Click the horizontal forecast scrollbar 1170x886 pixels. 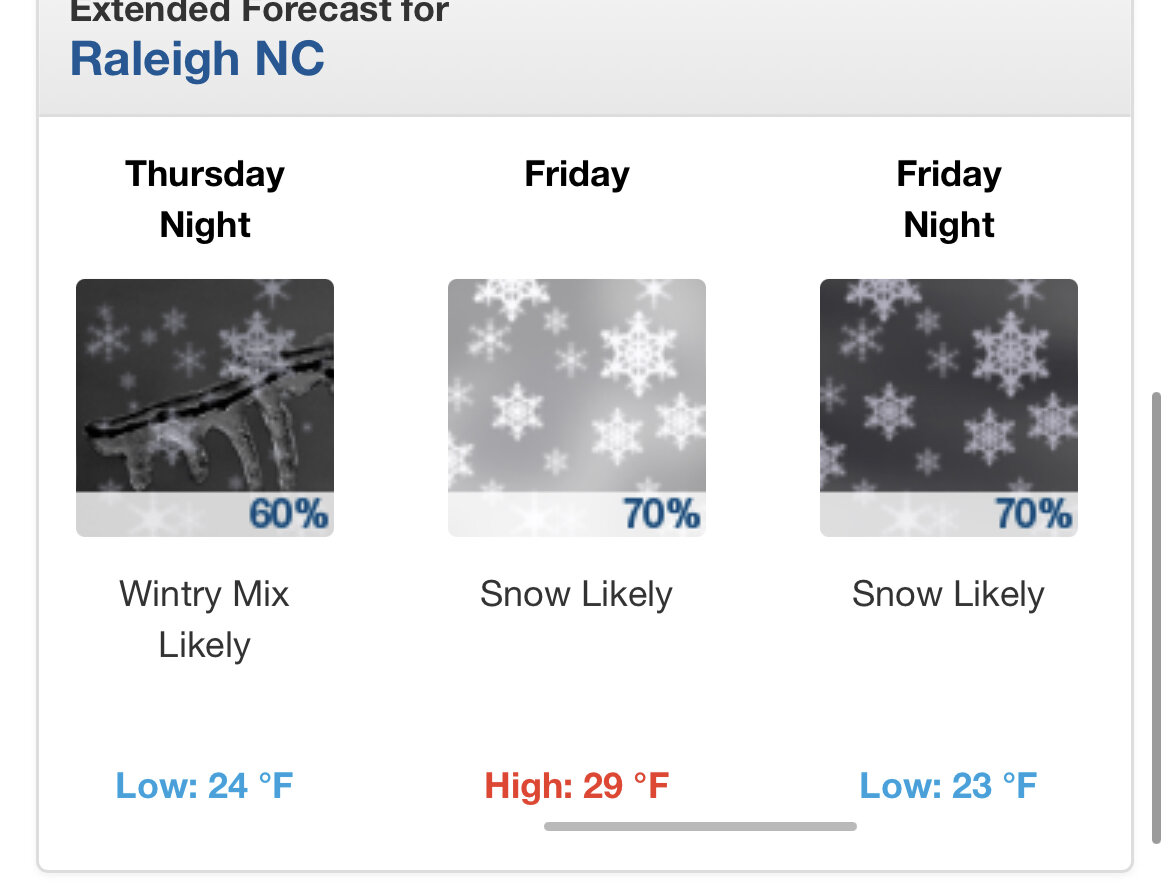pyautogui.click(x=700, y=826)
